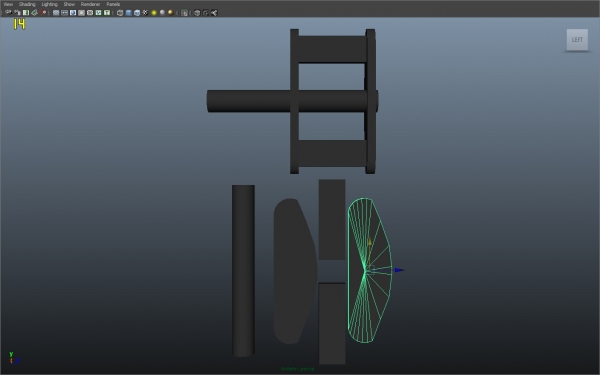Viewport: 600px width, 375px height.
Task: Open the Shading menu
Action: pos(27,4)
